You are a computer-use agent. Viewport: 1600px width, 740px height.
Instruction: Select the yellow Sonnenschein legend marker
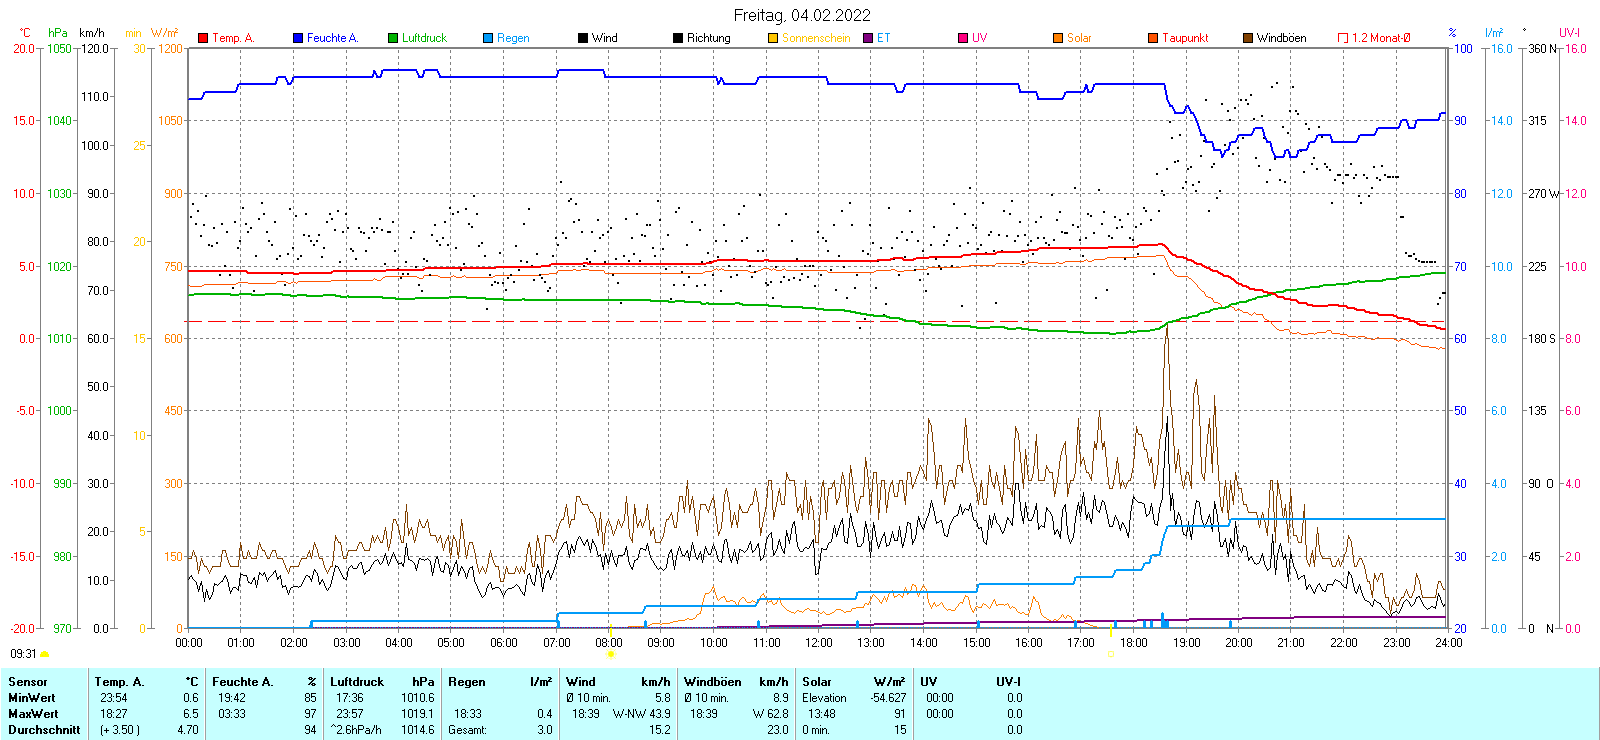(x=773, y=38)
